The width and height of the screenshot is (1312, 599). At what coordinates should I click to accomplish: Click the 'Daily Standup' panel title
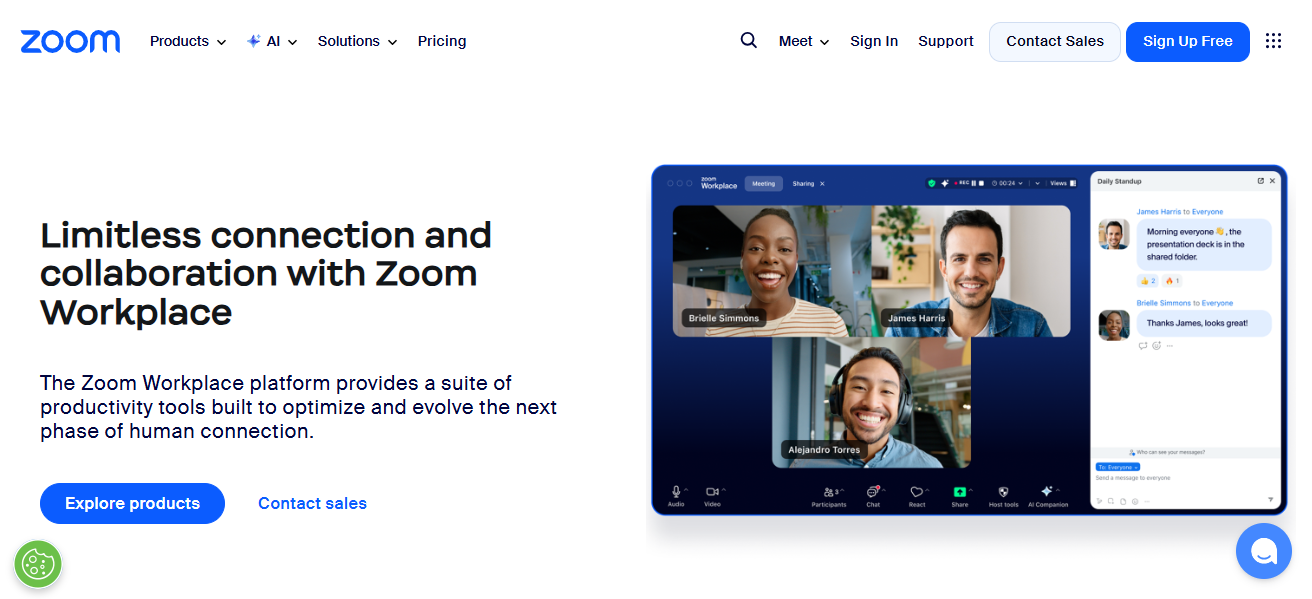(1119, 181)
